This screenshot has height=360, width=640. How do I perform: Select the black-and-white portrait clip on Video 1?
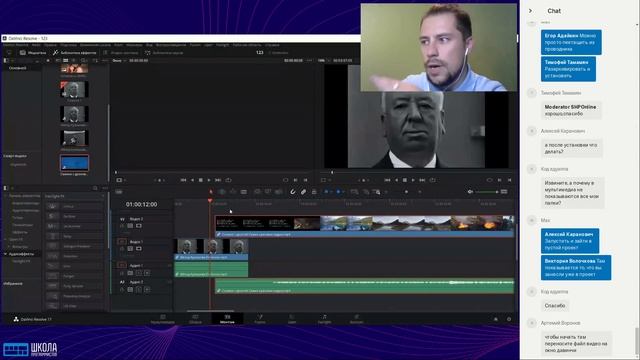(211, 249)
